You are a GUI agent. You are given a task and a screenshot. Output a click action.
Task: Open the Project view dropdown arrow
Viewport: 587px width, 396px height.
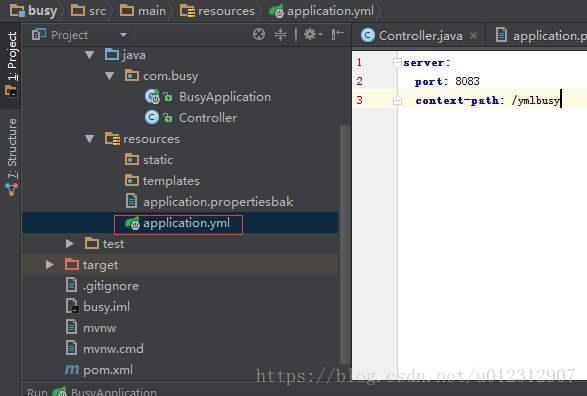pos(123,35)
